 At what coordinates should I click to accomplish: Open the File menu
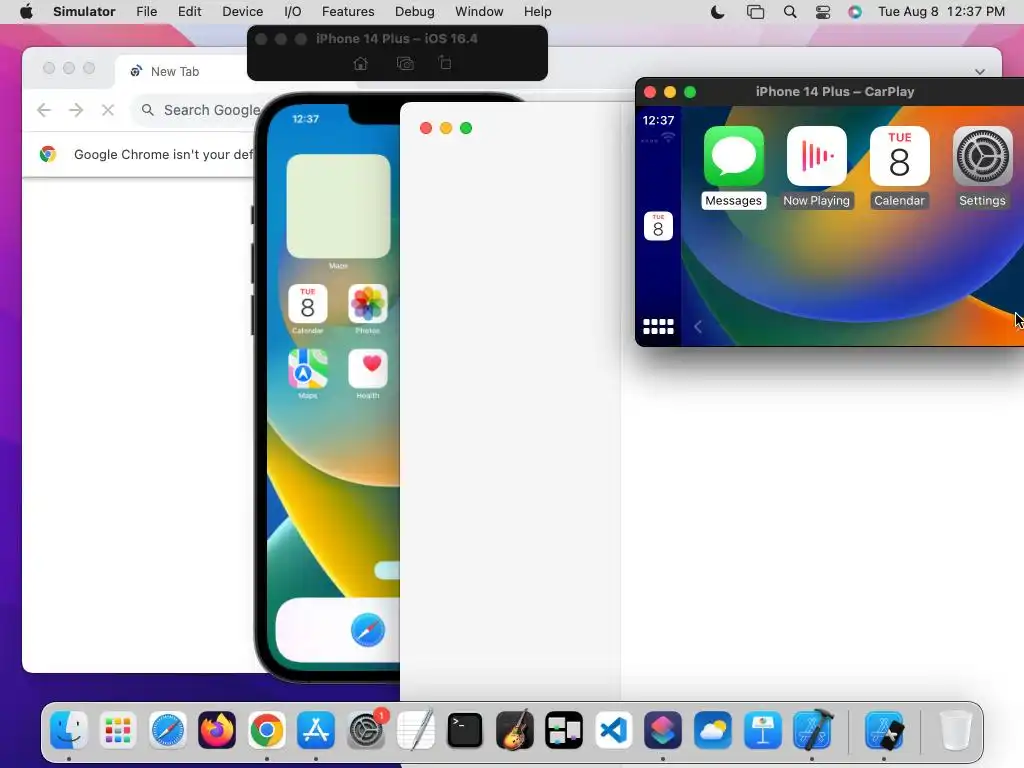pyautogui.click(x=146, y=12)
